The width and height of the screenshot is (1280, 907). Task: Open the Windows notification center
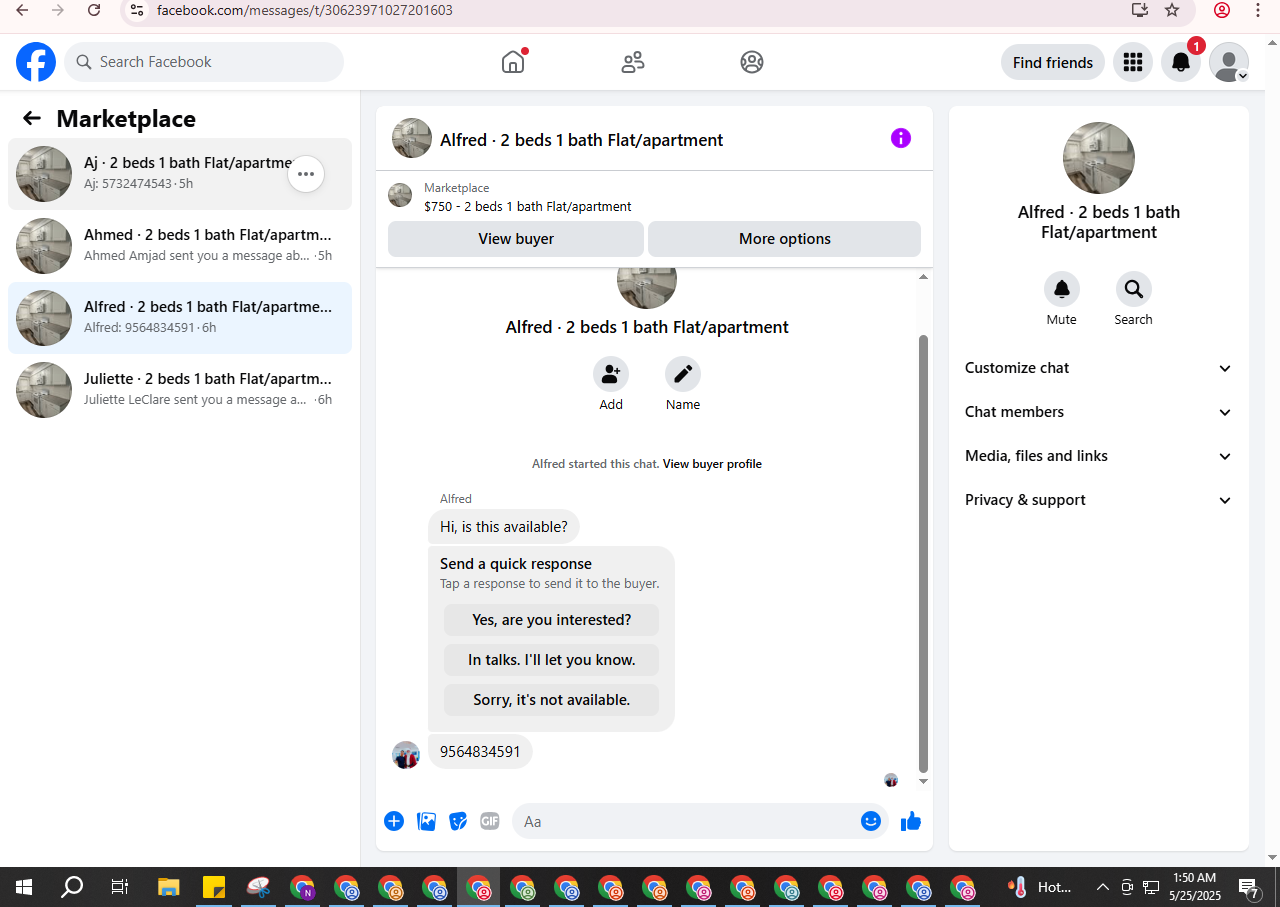(1249, 887)
